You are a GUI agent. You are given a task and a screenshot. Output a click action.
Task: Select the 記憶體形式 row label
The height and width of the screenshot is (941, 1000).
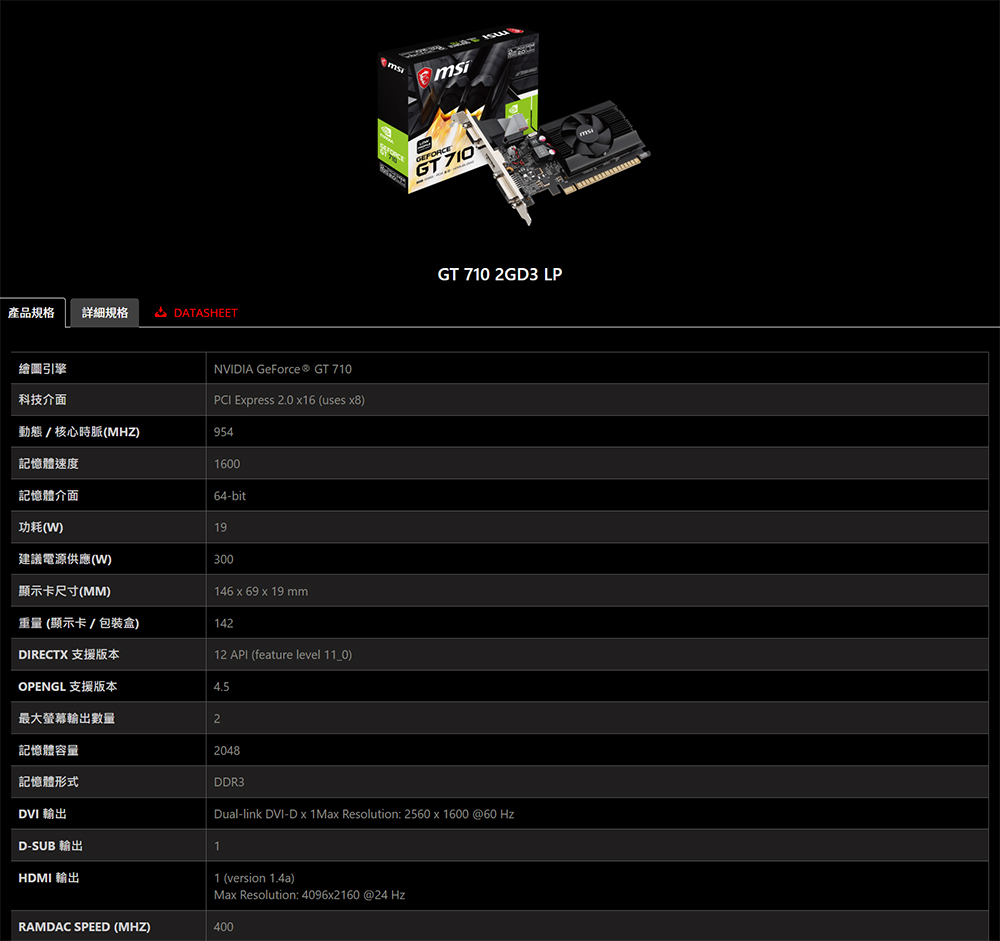coord(48,782)
